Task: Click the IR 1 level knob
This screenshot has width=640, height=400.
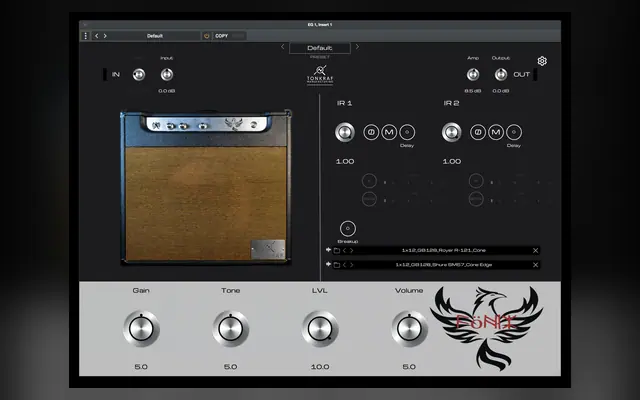Action: point(345,132)
